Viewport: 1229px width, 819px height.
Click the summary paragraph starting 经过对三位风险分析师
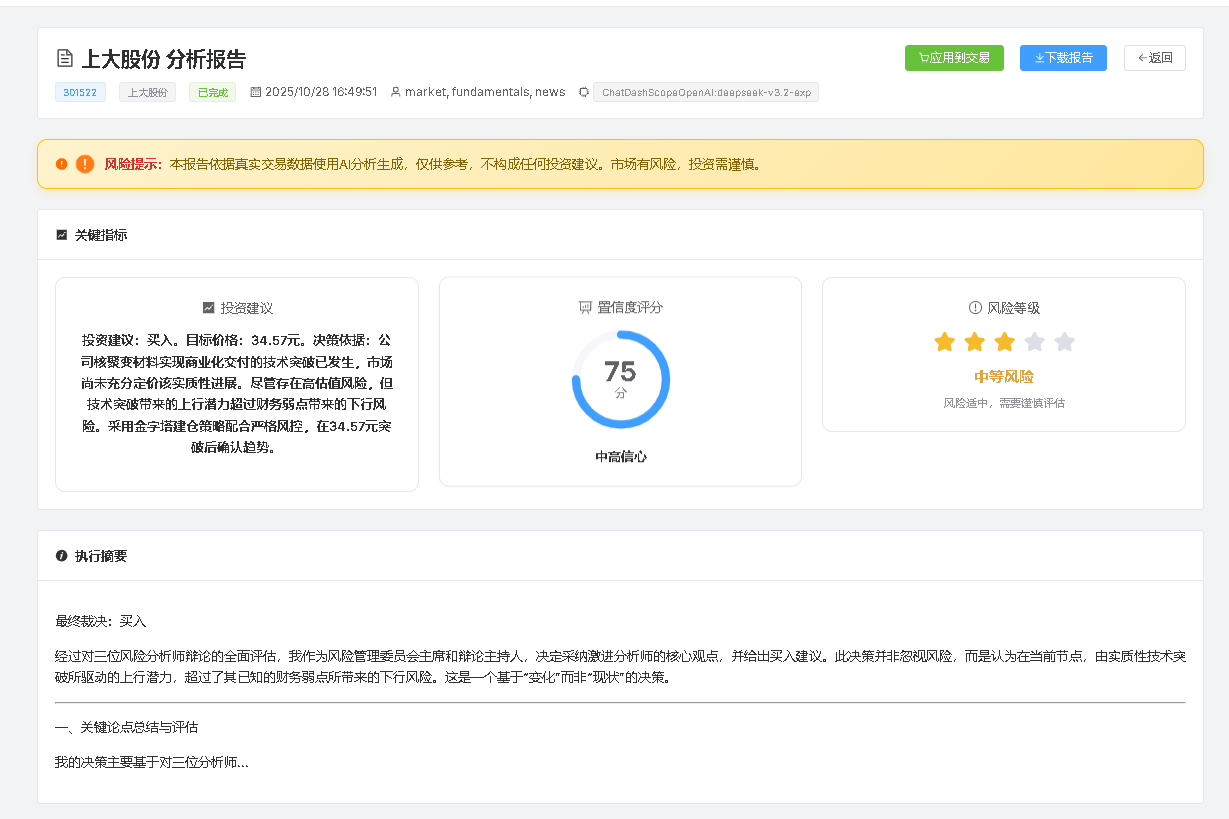(620, 666)
